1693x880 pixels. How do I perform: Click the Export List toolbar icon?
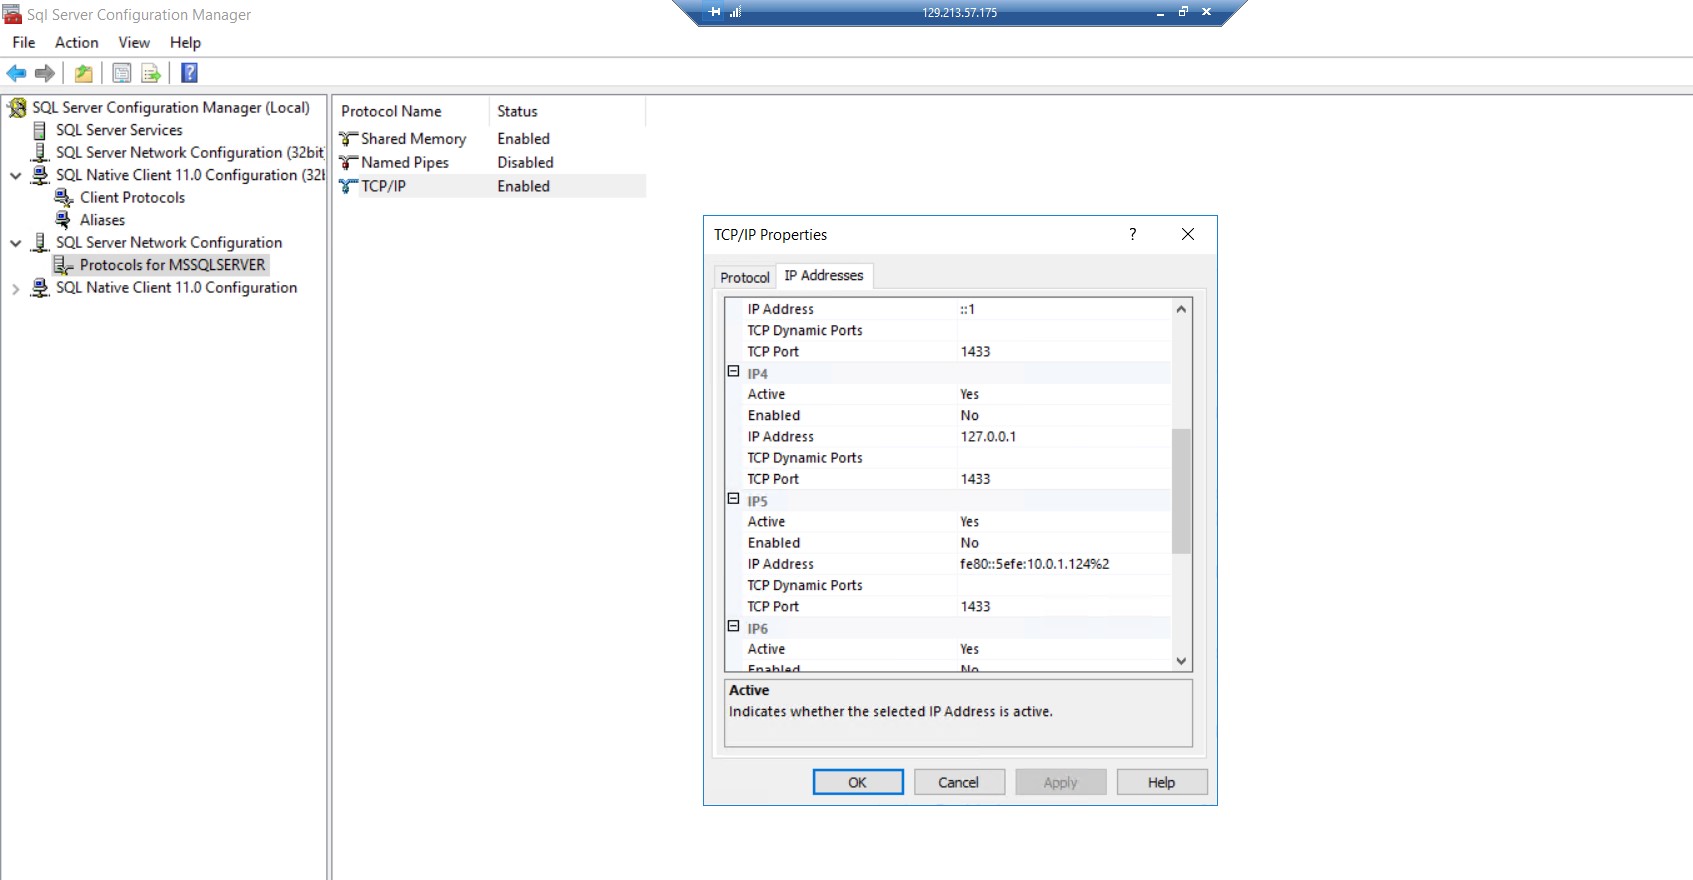pos(151,73)
